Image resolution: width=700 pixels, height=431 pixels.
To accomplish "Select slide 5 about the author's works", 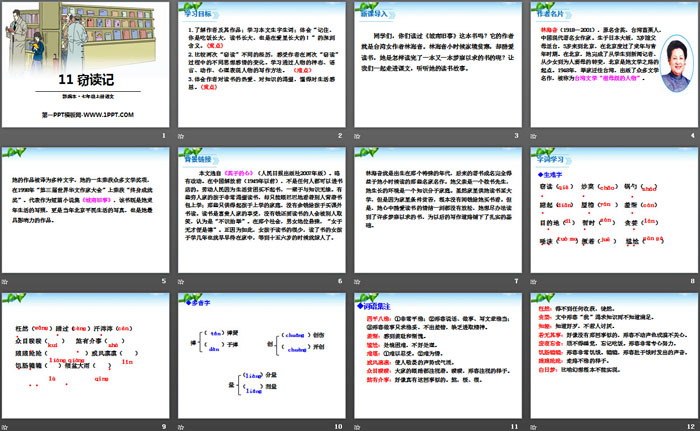I will (x=86, y=210).
